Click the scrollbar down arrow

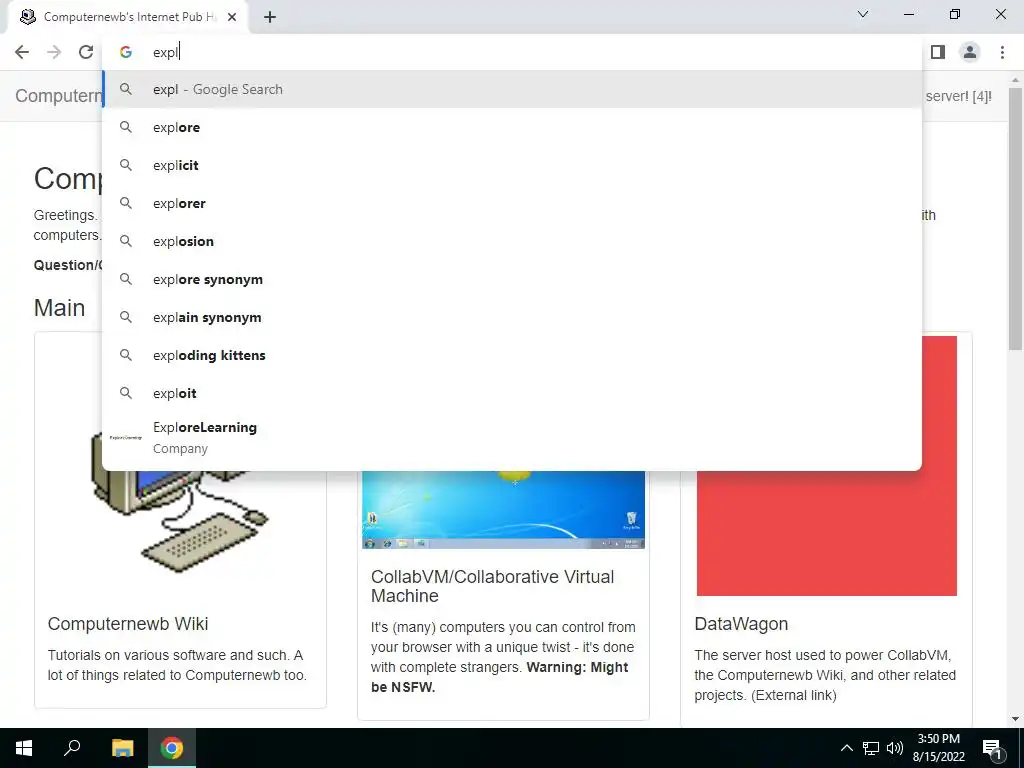(1016, 719)
